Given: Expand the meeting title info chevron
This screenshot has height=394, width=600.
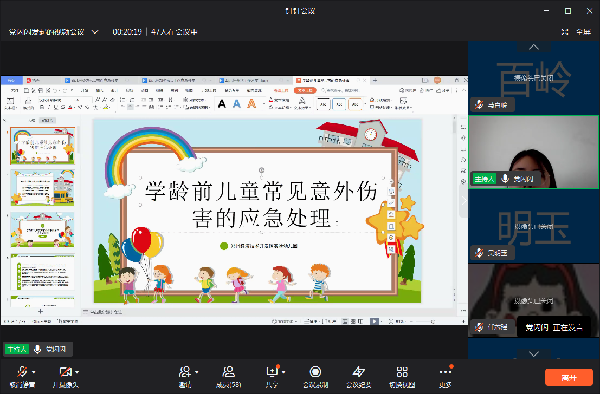Looking at the screenshot, I should [95, 32].
